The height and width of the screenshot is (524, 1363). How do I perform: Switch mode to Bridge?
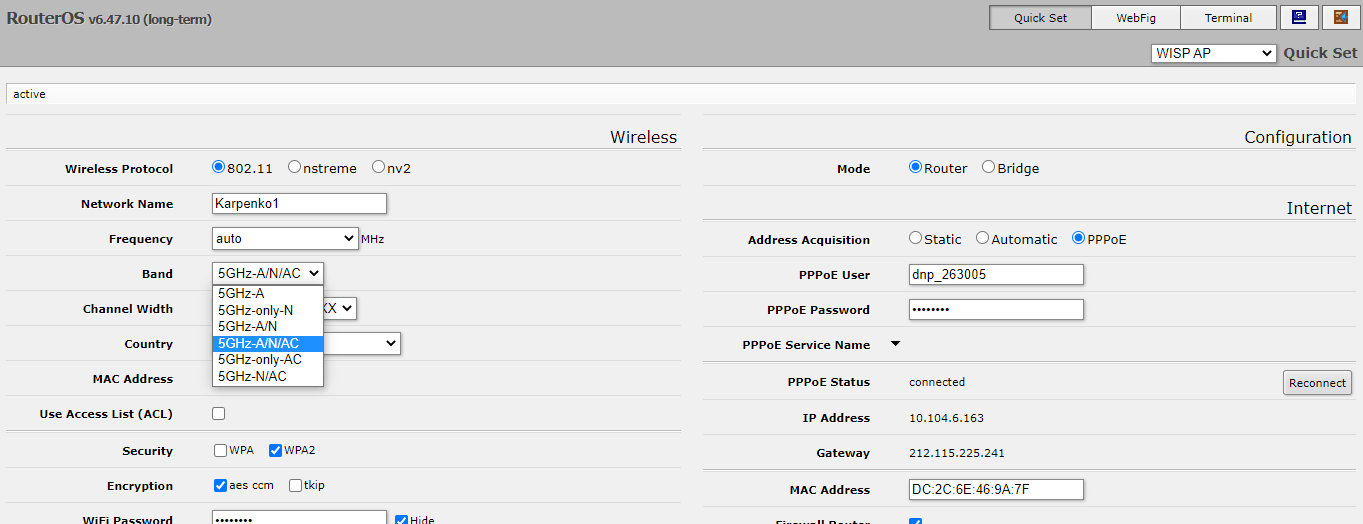point(988,168)
